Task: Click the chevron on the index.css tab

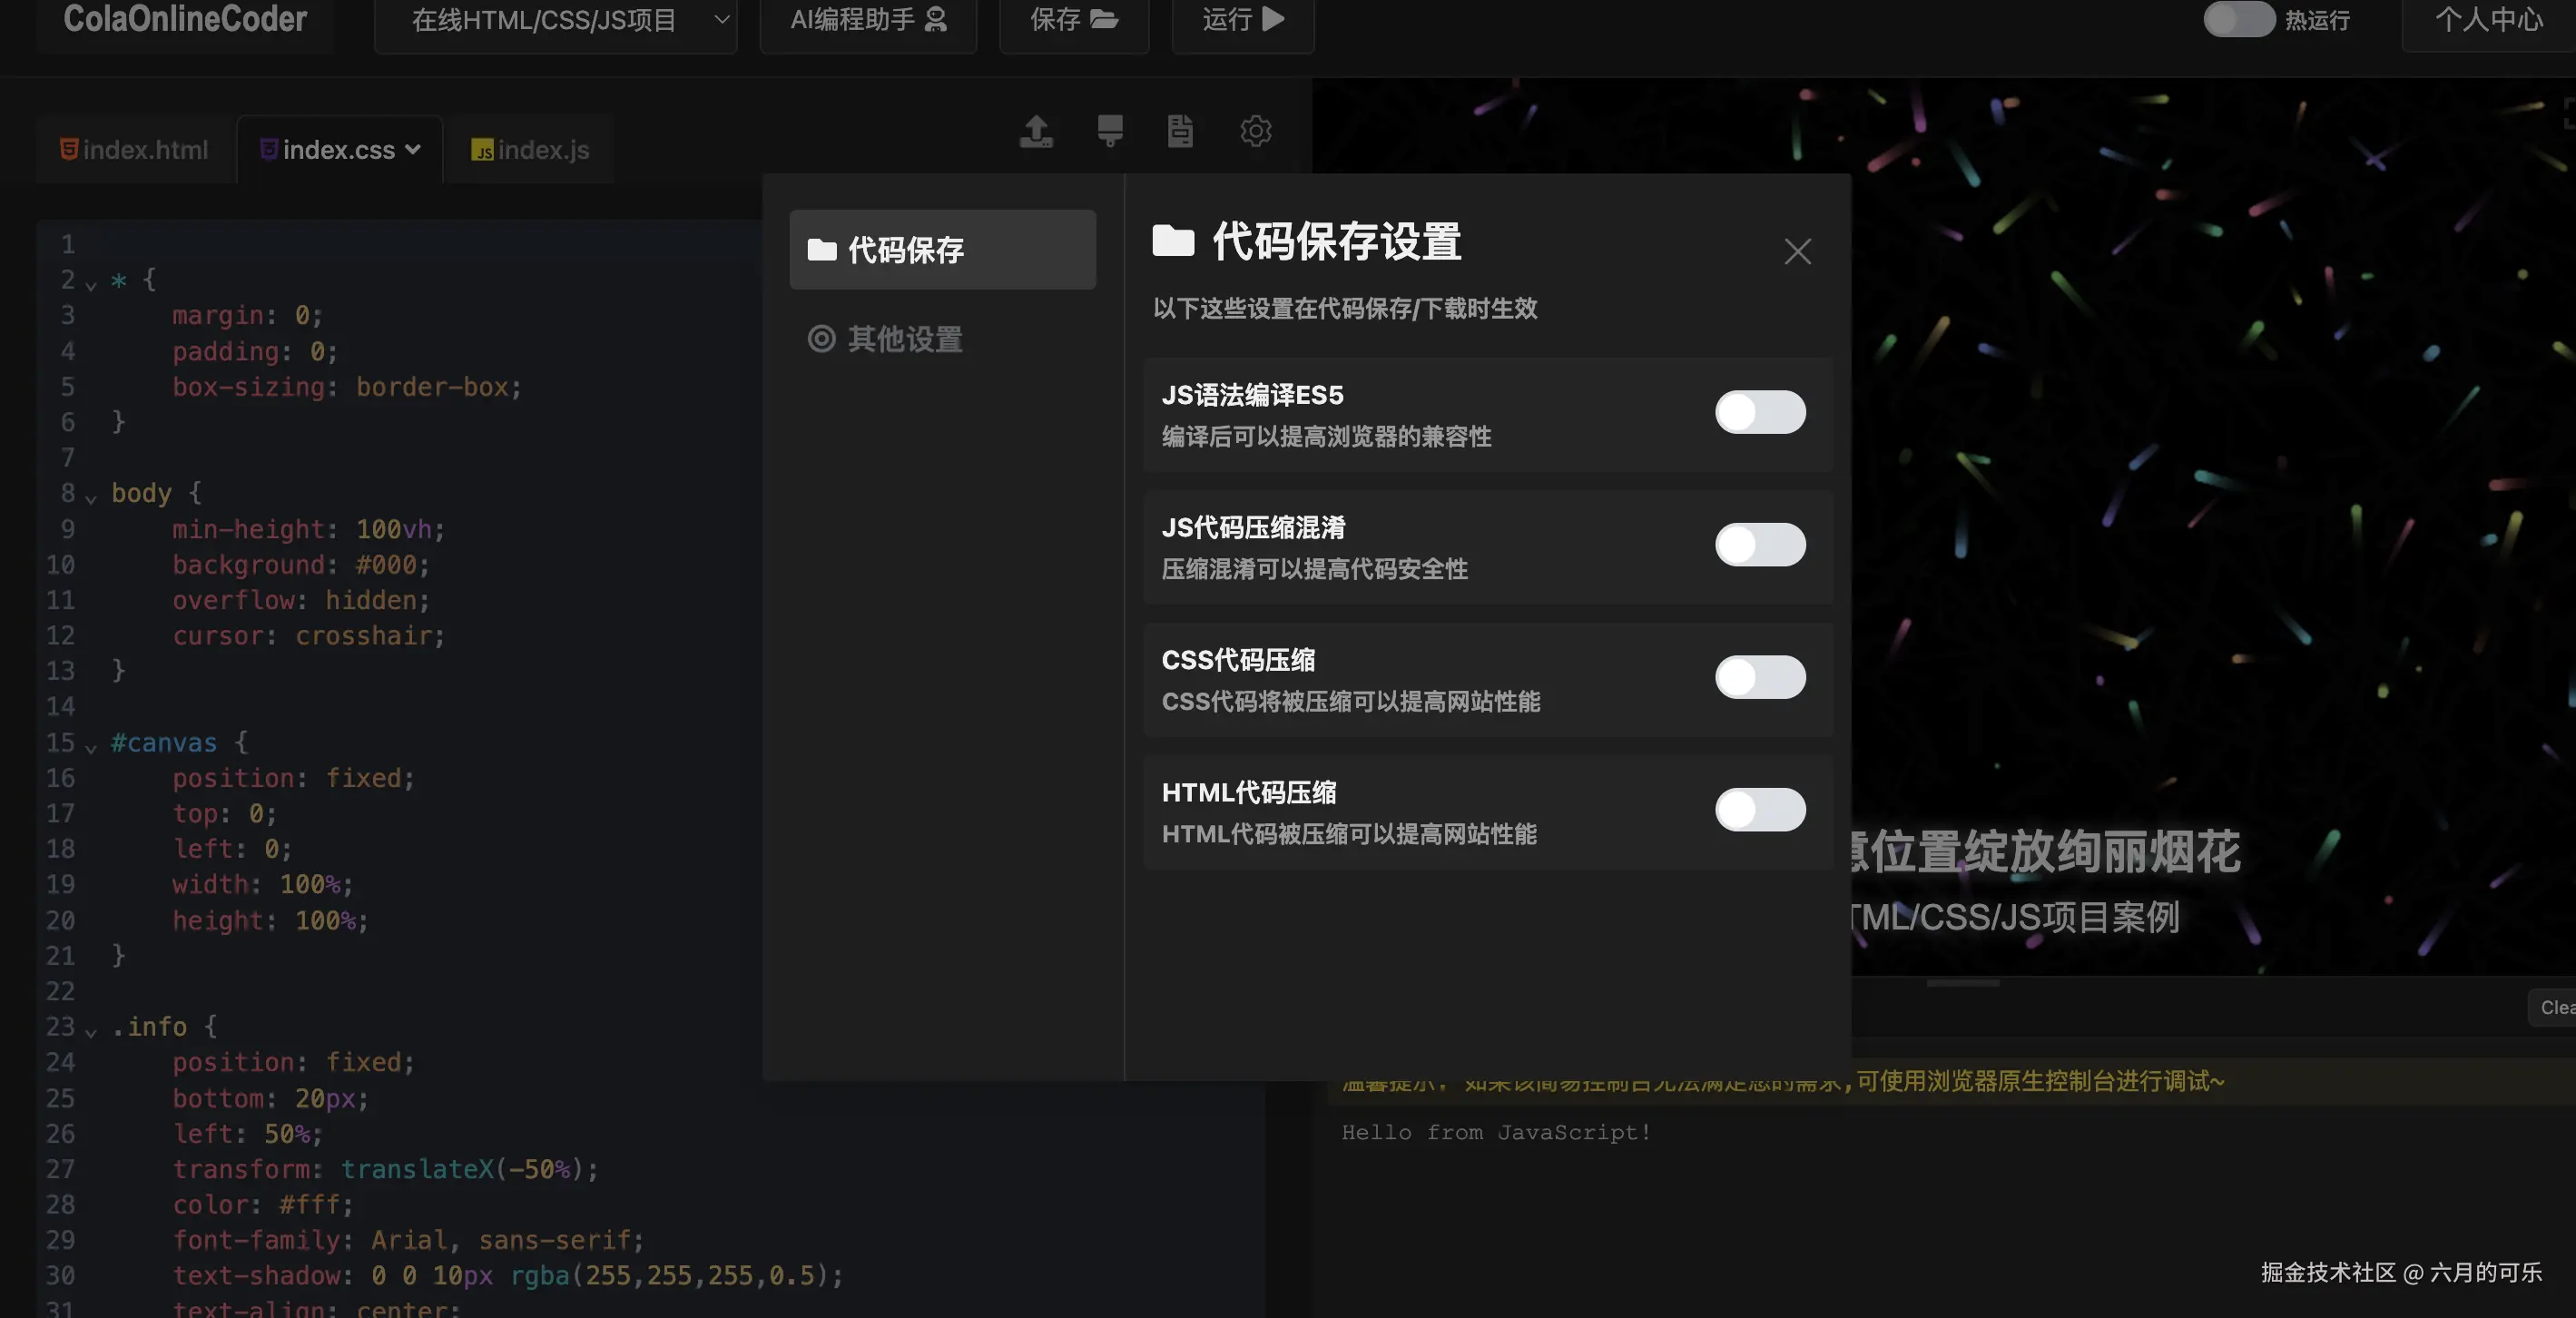Action: [413, 149]
